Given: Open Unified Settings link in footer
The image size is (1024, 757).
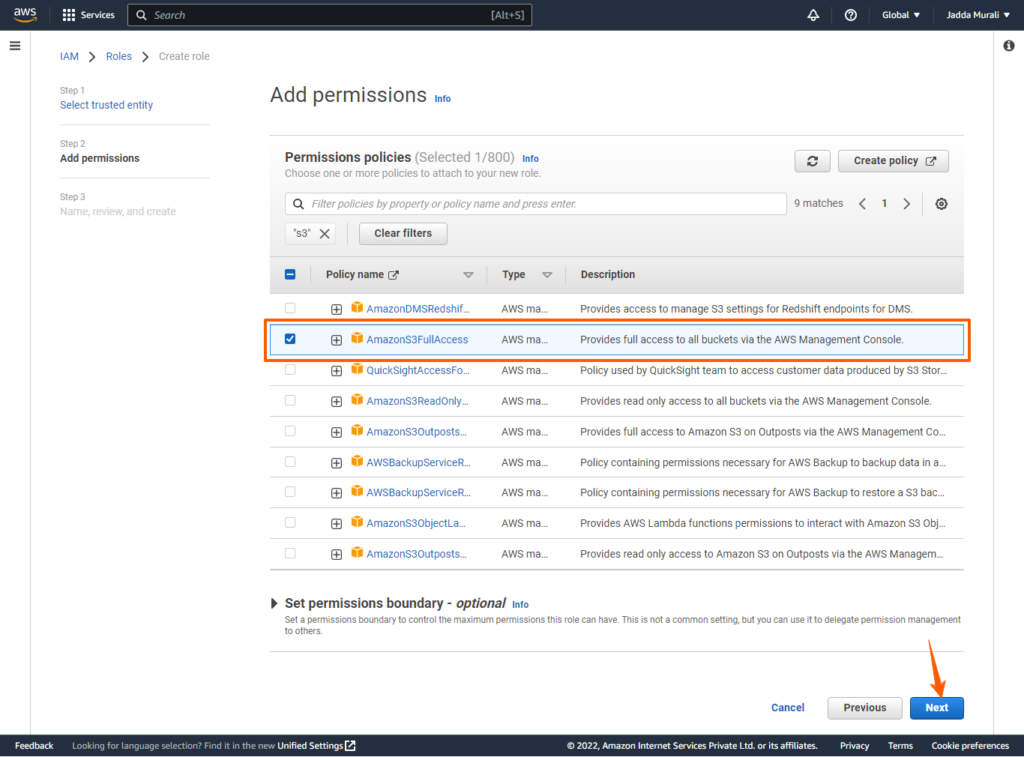Looking at the screenshot, I should [x=316, y=746].
